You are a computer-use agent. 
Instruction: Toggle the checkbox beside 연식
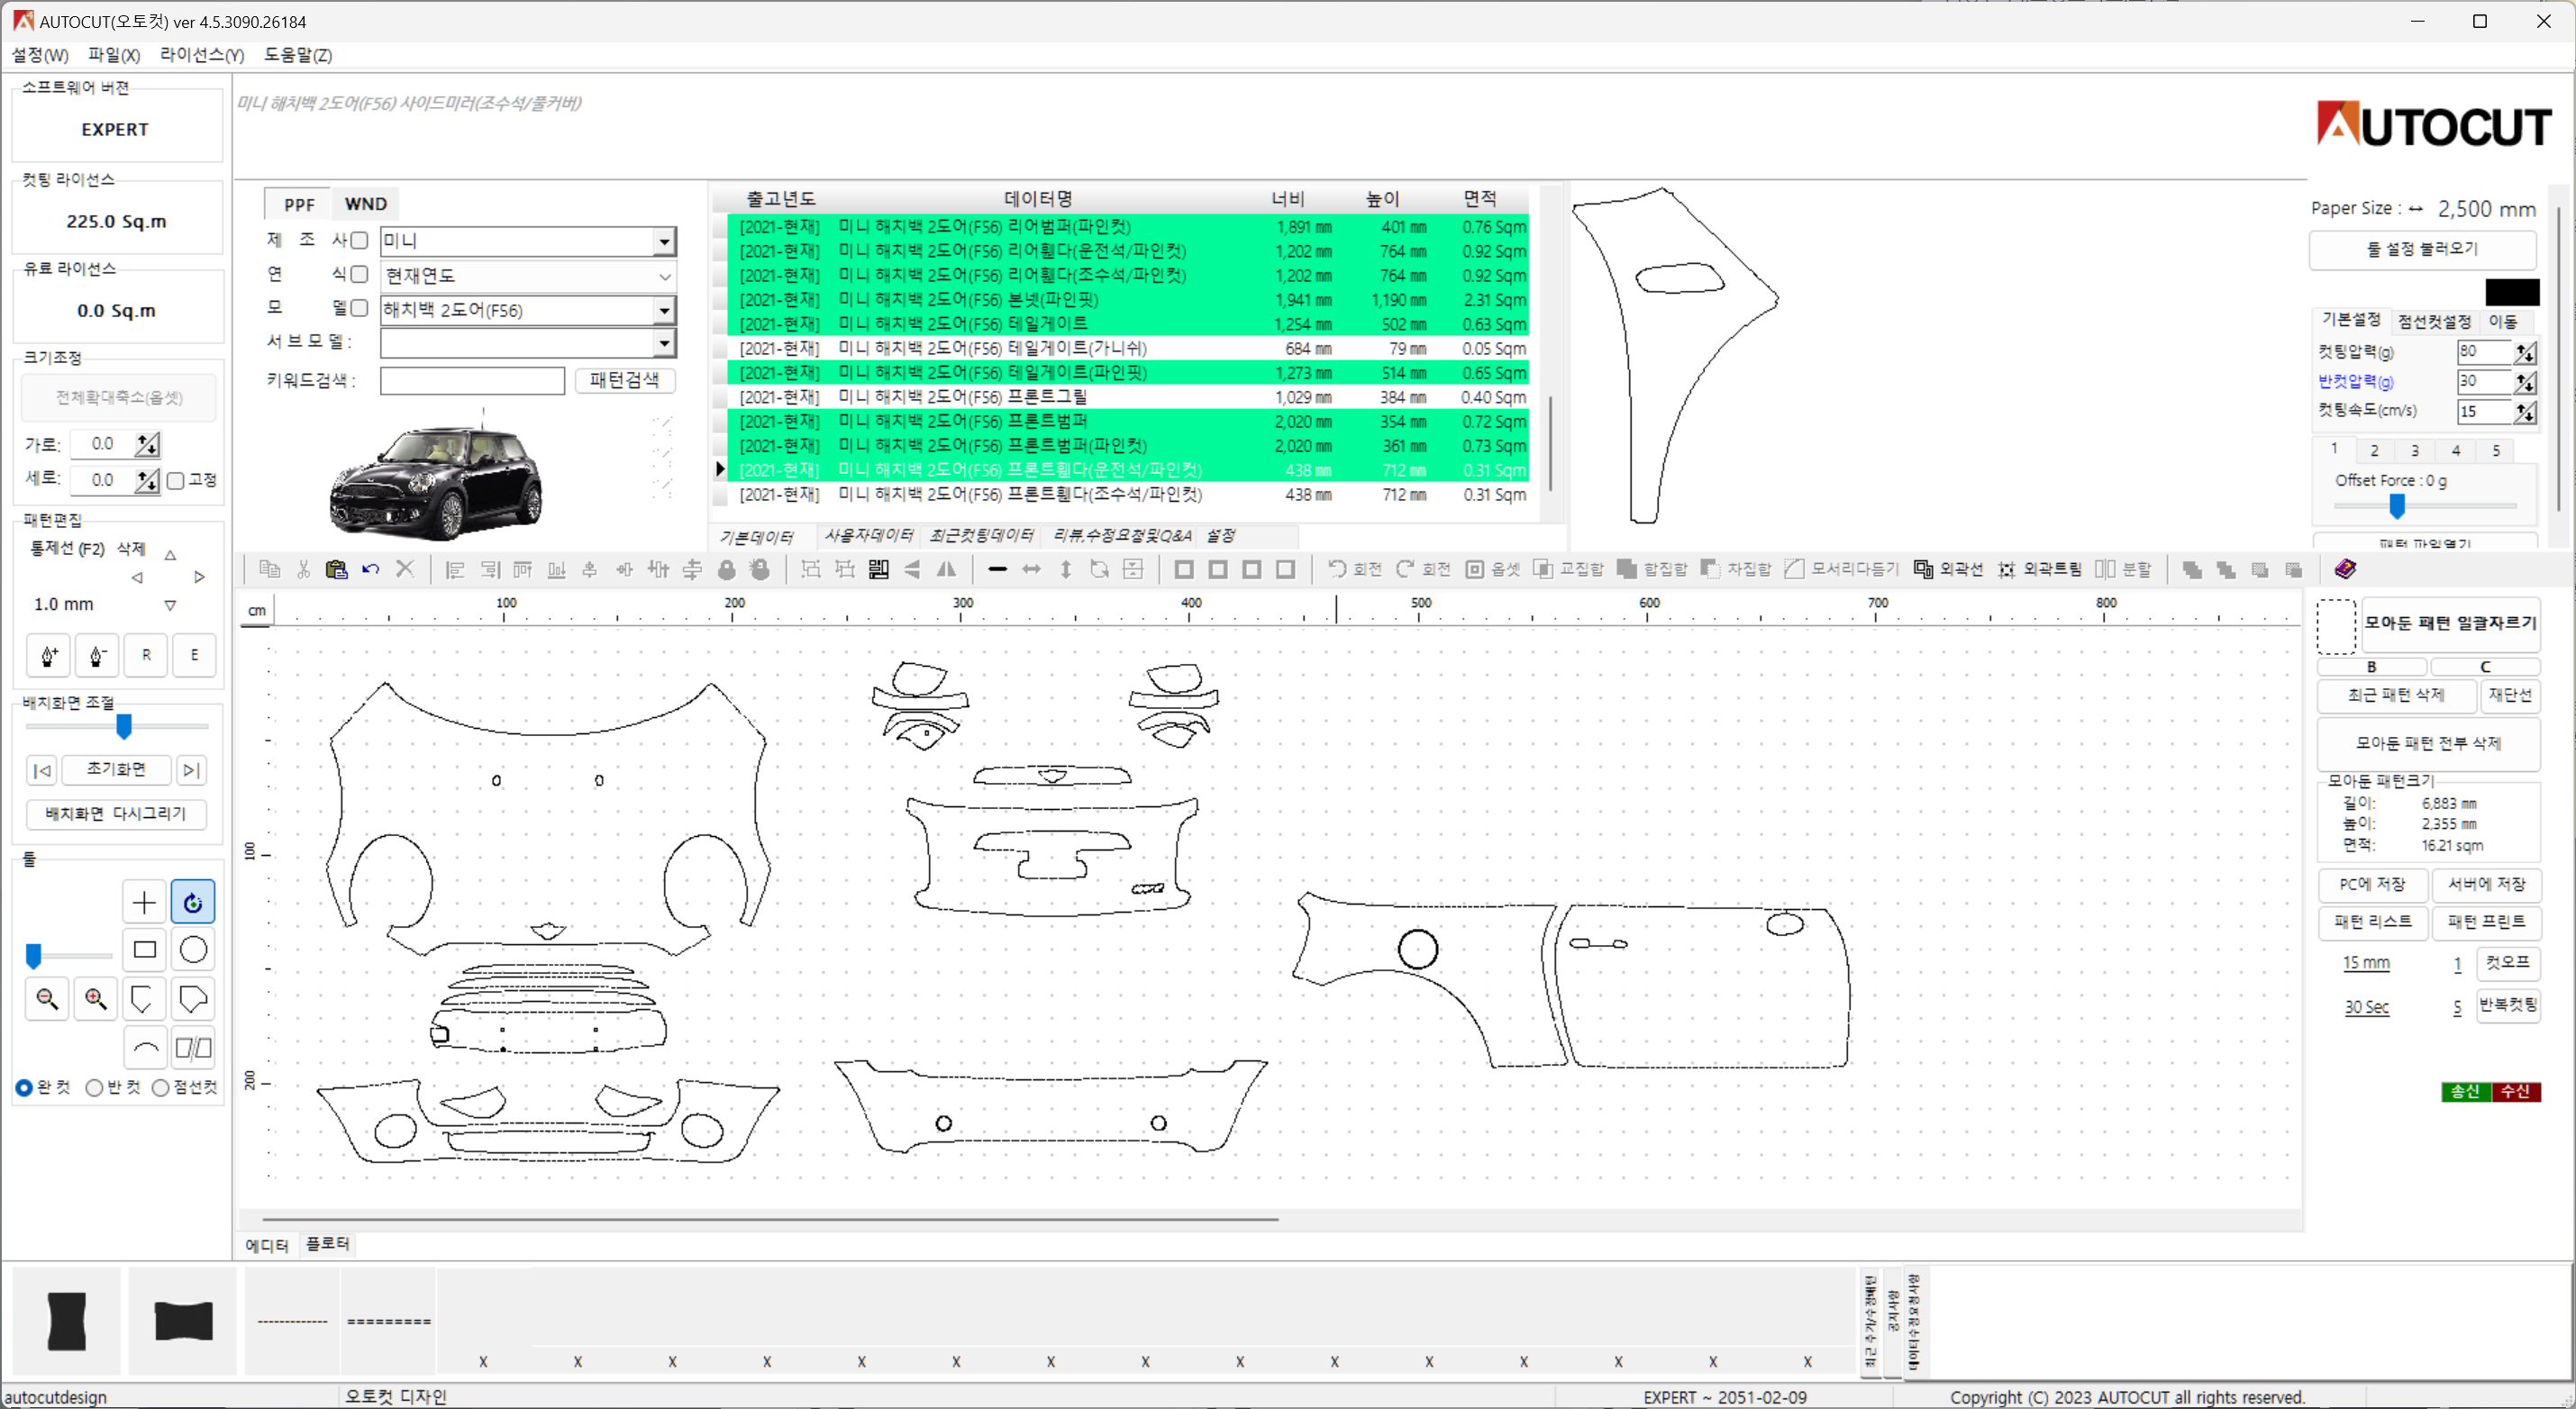pyautogui.click(x=359, y=274)
